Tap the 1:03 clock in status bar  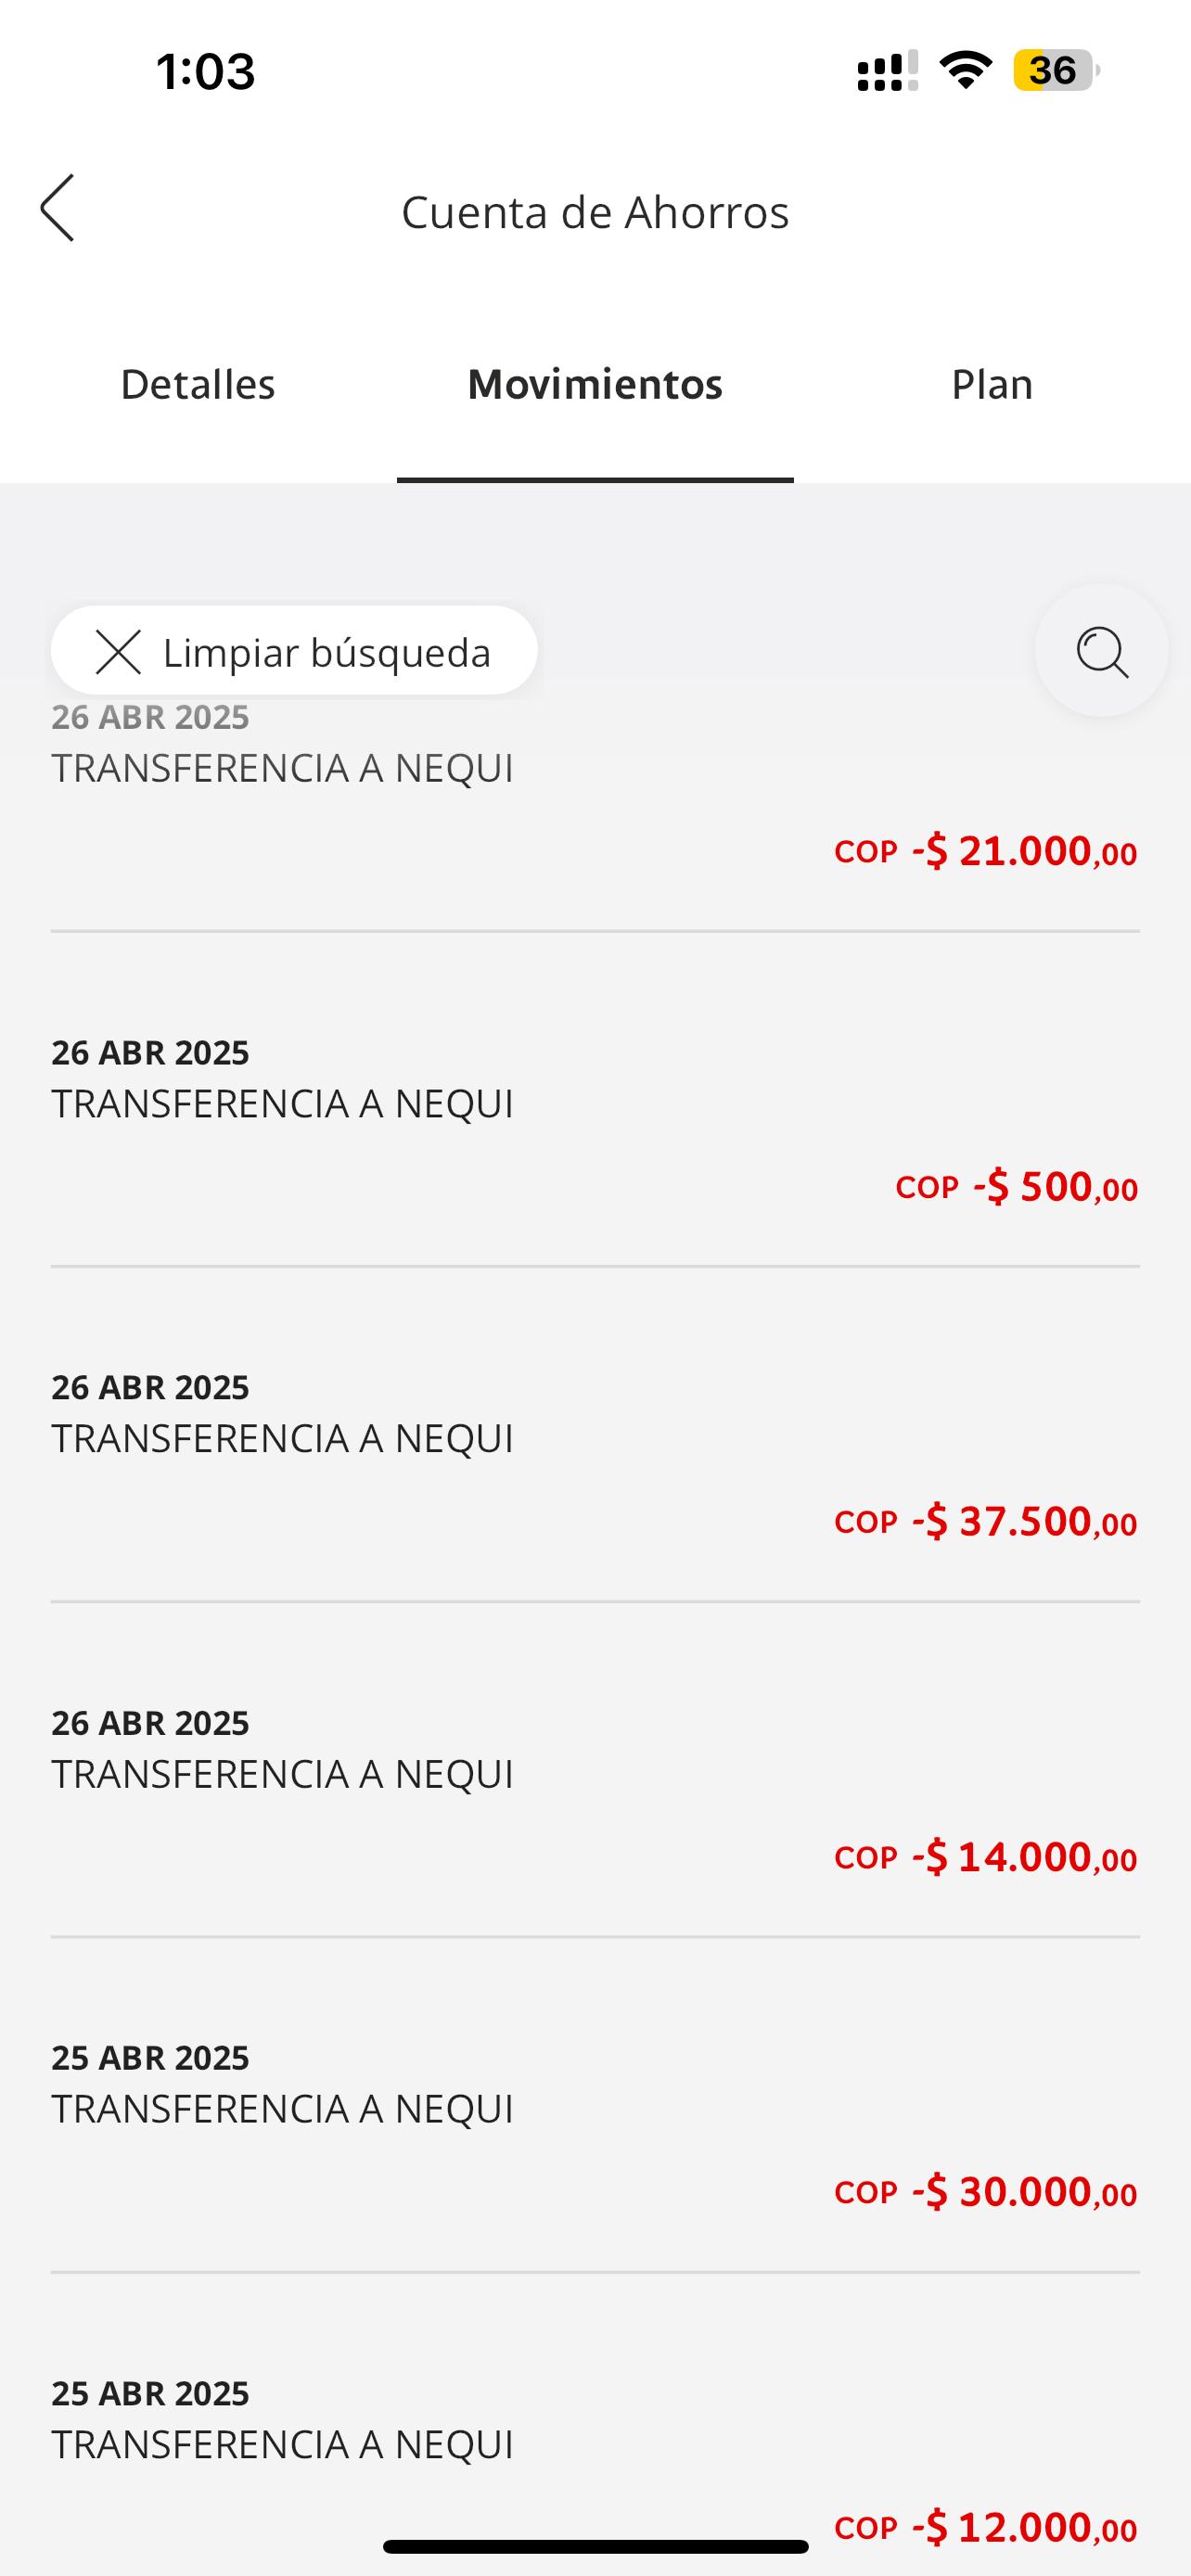(206, 72)
